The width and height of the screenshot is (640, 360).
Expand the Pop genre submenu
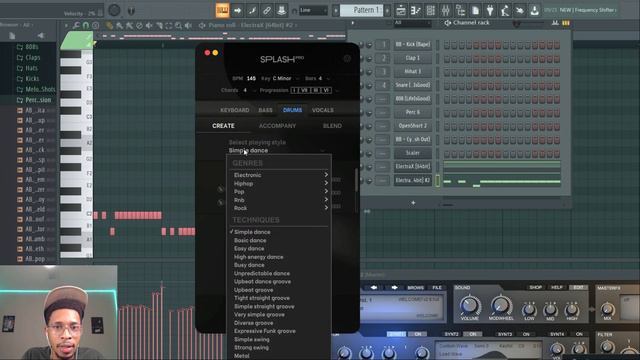pyautogui.click(x=280, y=191)
